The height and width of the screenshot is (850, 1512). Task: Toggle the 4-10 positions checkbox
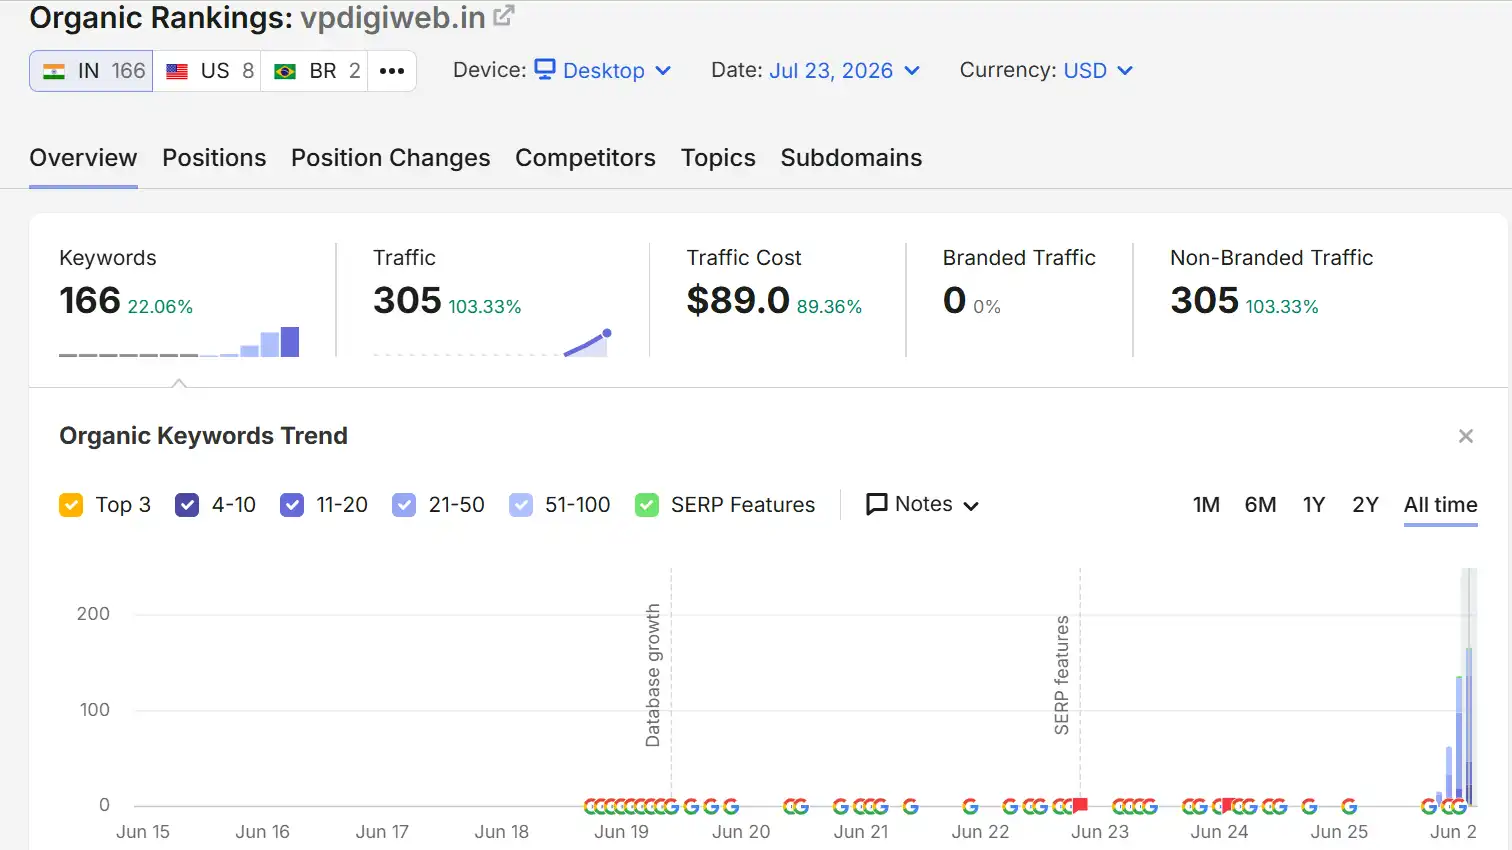tap(187, 505)
